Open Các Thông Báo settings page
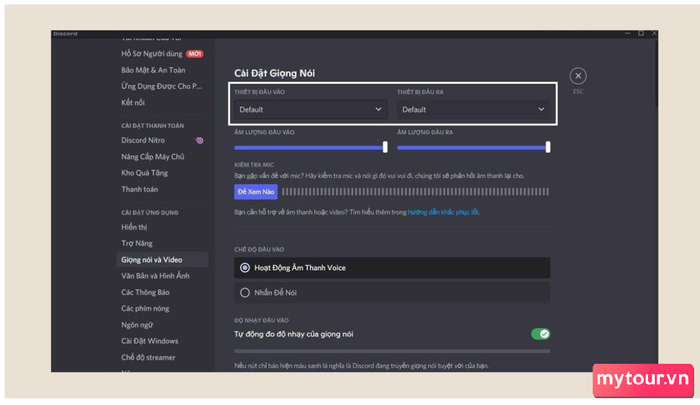The image size is (700, 405). pos(145,292)
